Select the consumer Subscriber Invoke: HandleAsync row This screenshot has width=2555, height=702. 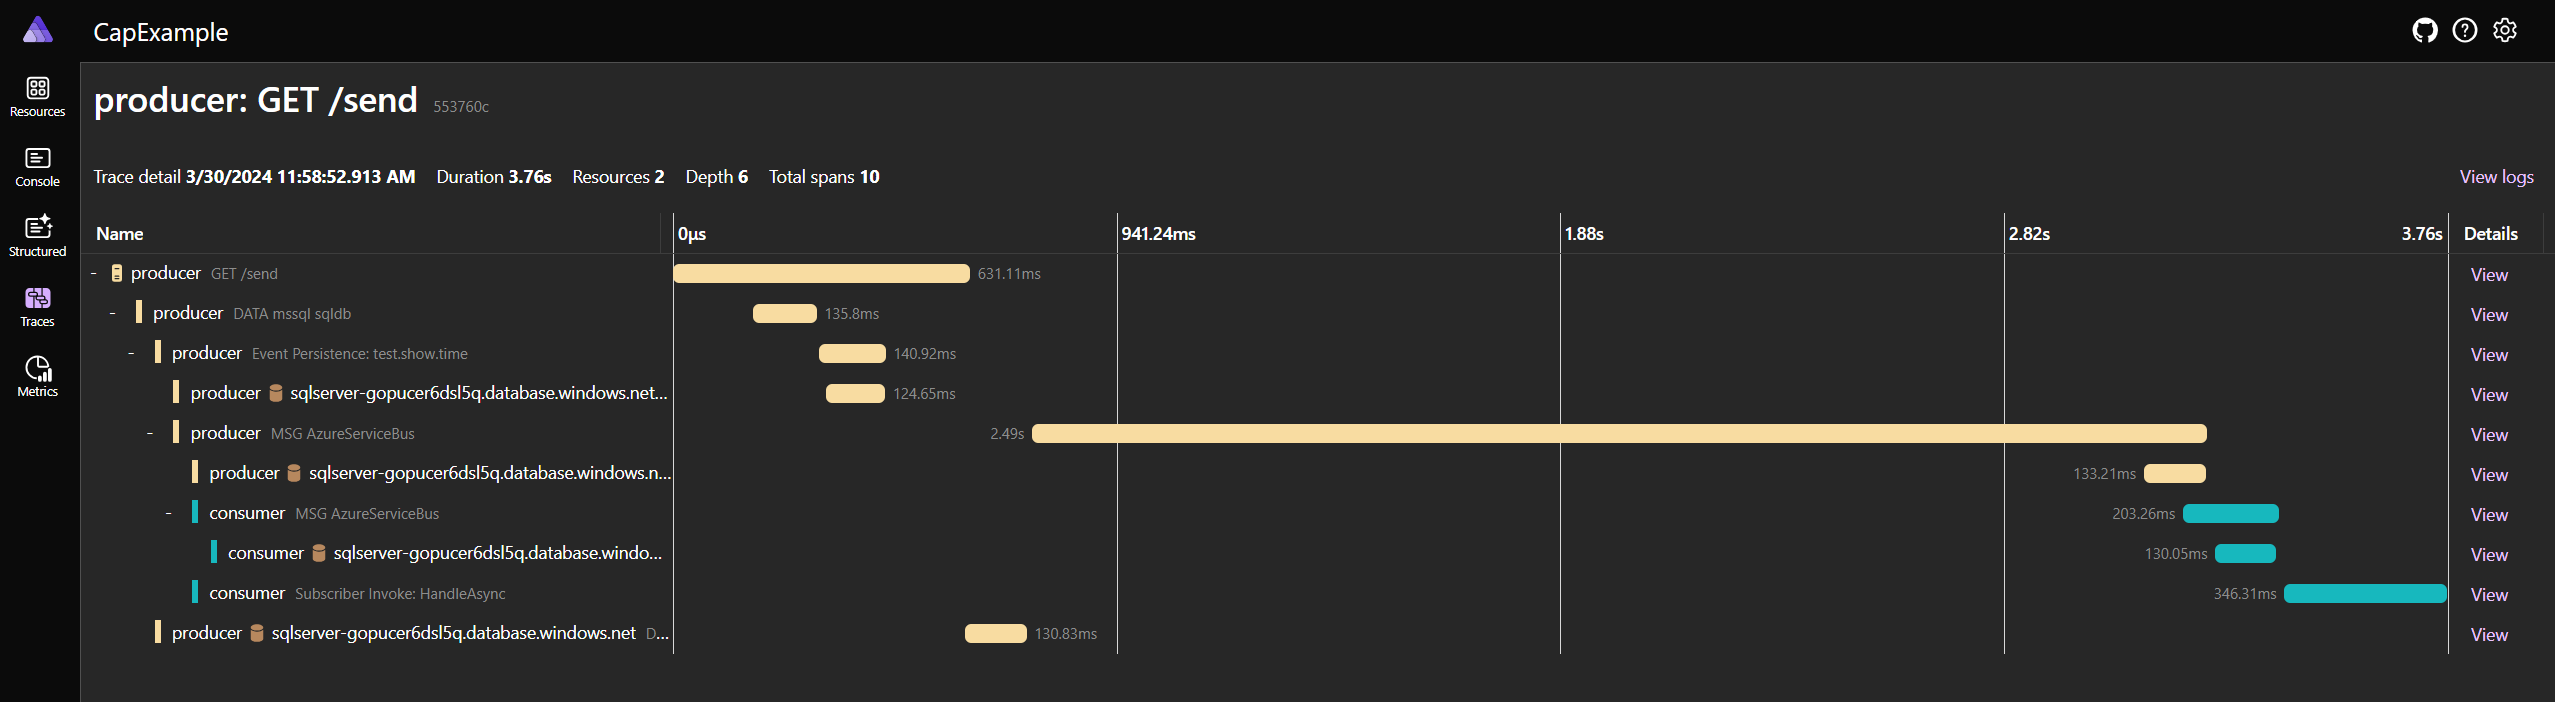pos(400,594)
